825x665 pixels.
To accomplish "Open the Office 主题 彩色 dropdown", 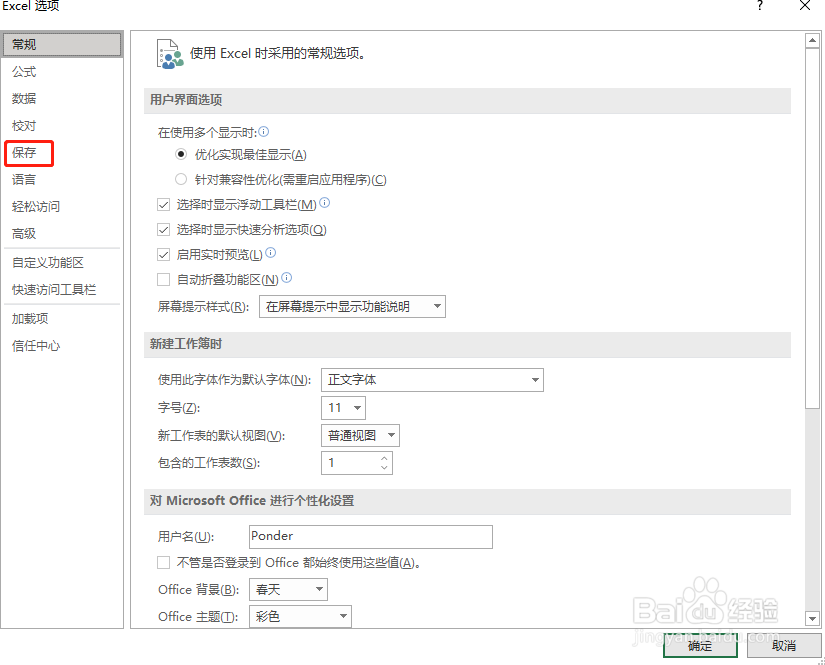I will (x=300, y=616).
